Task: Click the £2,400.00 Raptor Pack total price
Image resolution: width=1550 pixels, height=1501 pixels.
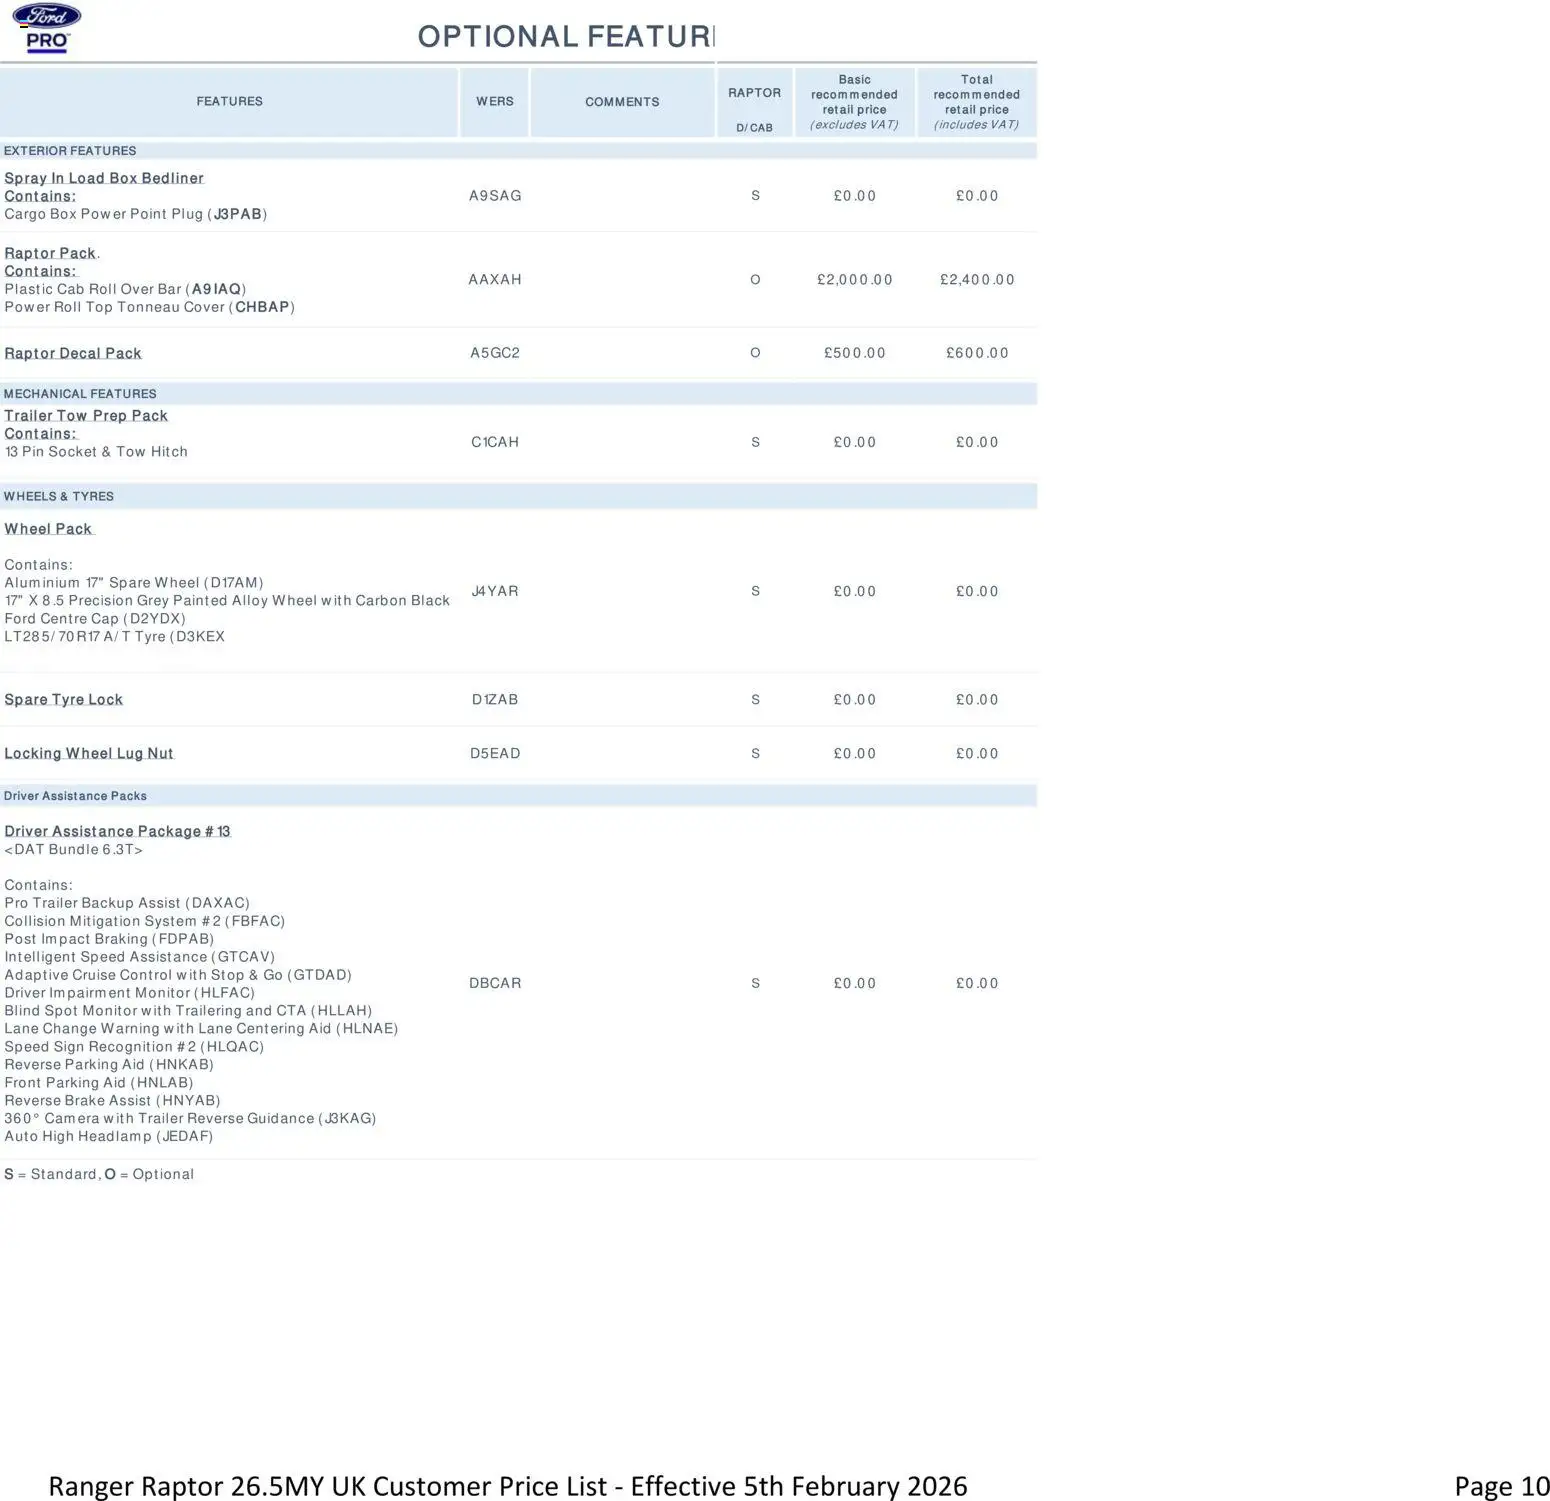Action: [x=977, y=280]
